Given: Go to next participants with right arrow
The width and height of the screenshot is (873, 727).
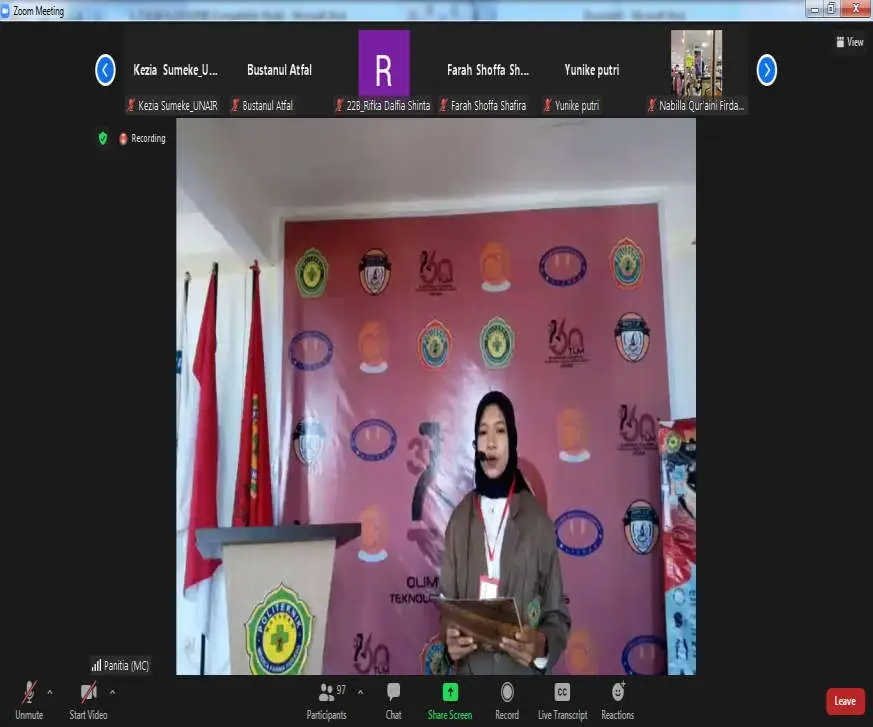Looking at the screenshot, I should [766, 70].
